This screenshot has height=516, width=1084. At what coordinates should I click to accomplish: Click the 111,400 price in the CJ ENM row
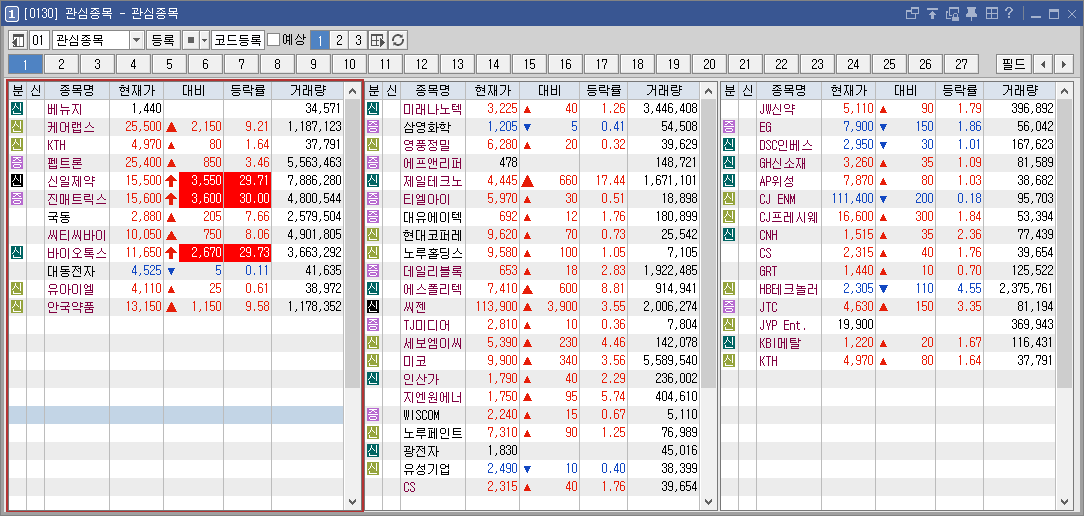click(853, 199)
